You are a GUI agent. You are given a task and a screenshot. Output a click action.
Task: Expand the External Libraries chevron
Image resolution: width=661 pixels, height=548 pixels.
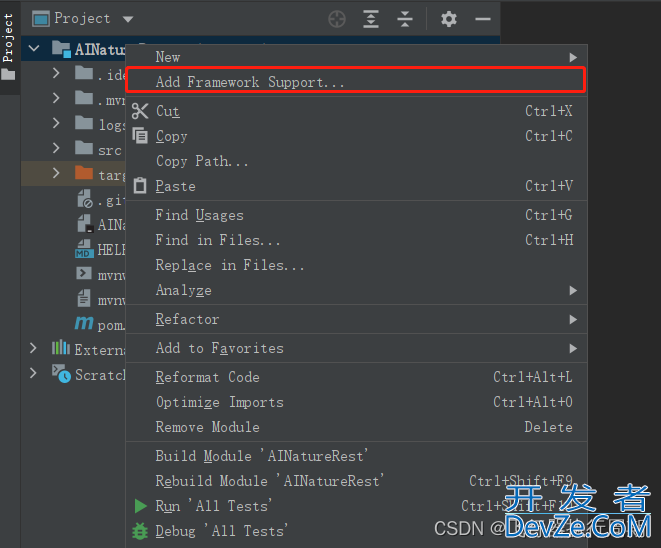click(33, 348)
